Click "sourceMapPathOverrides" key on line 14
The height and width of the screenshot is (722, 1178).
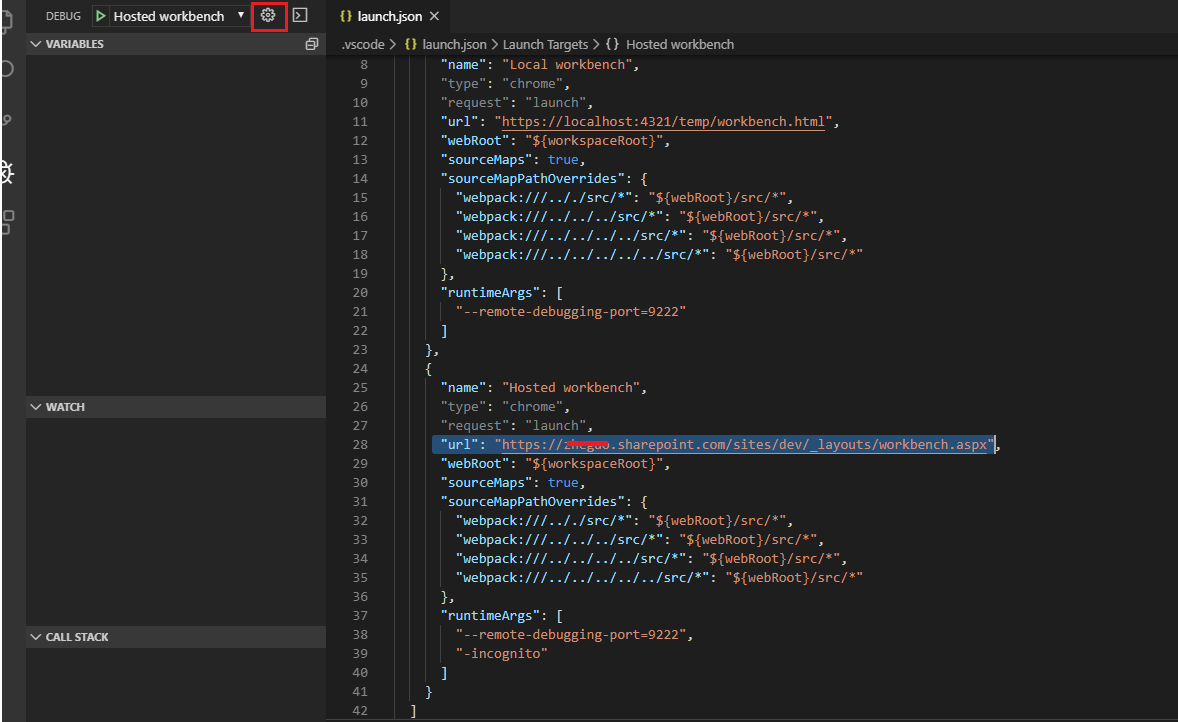[x=533, y=178]
